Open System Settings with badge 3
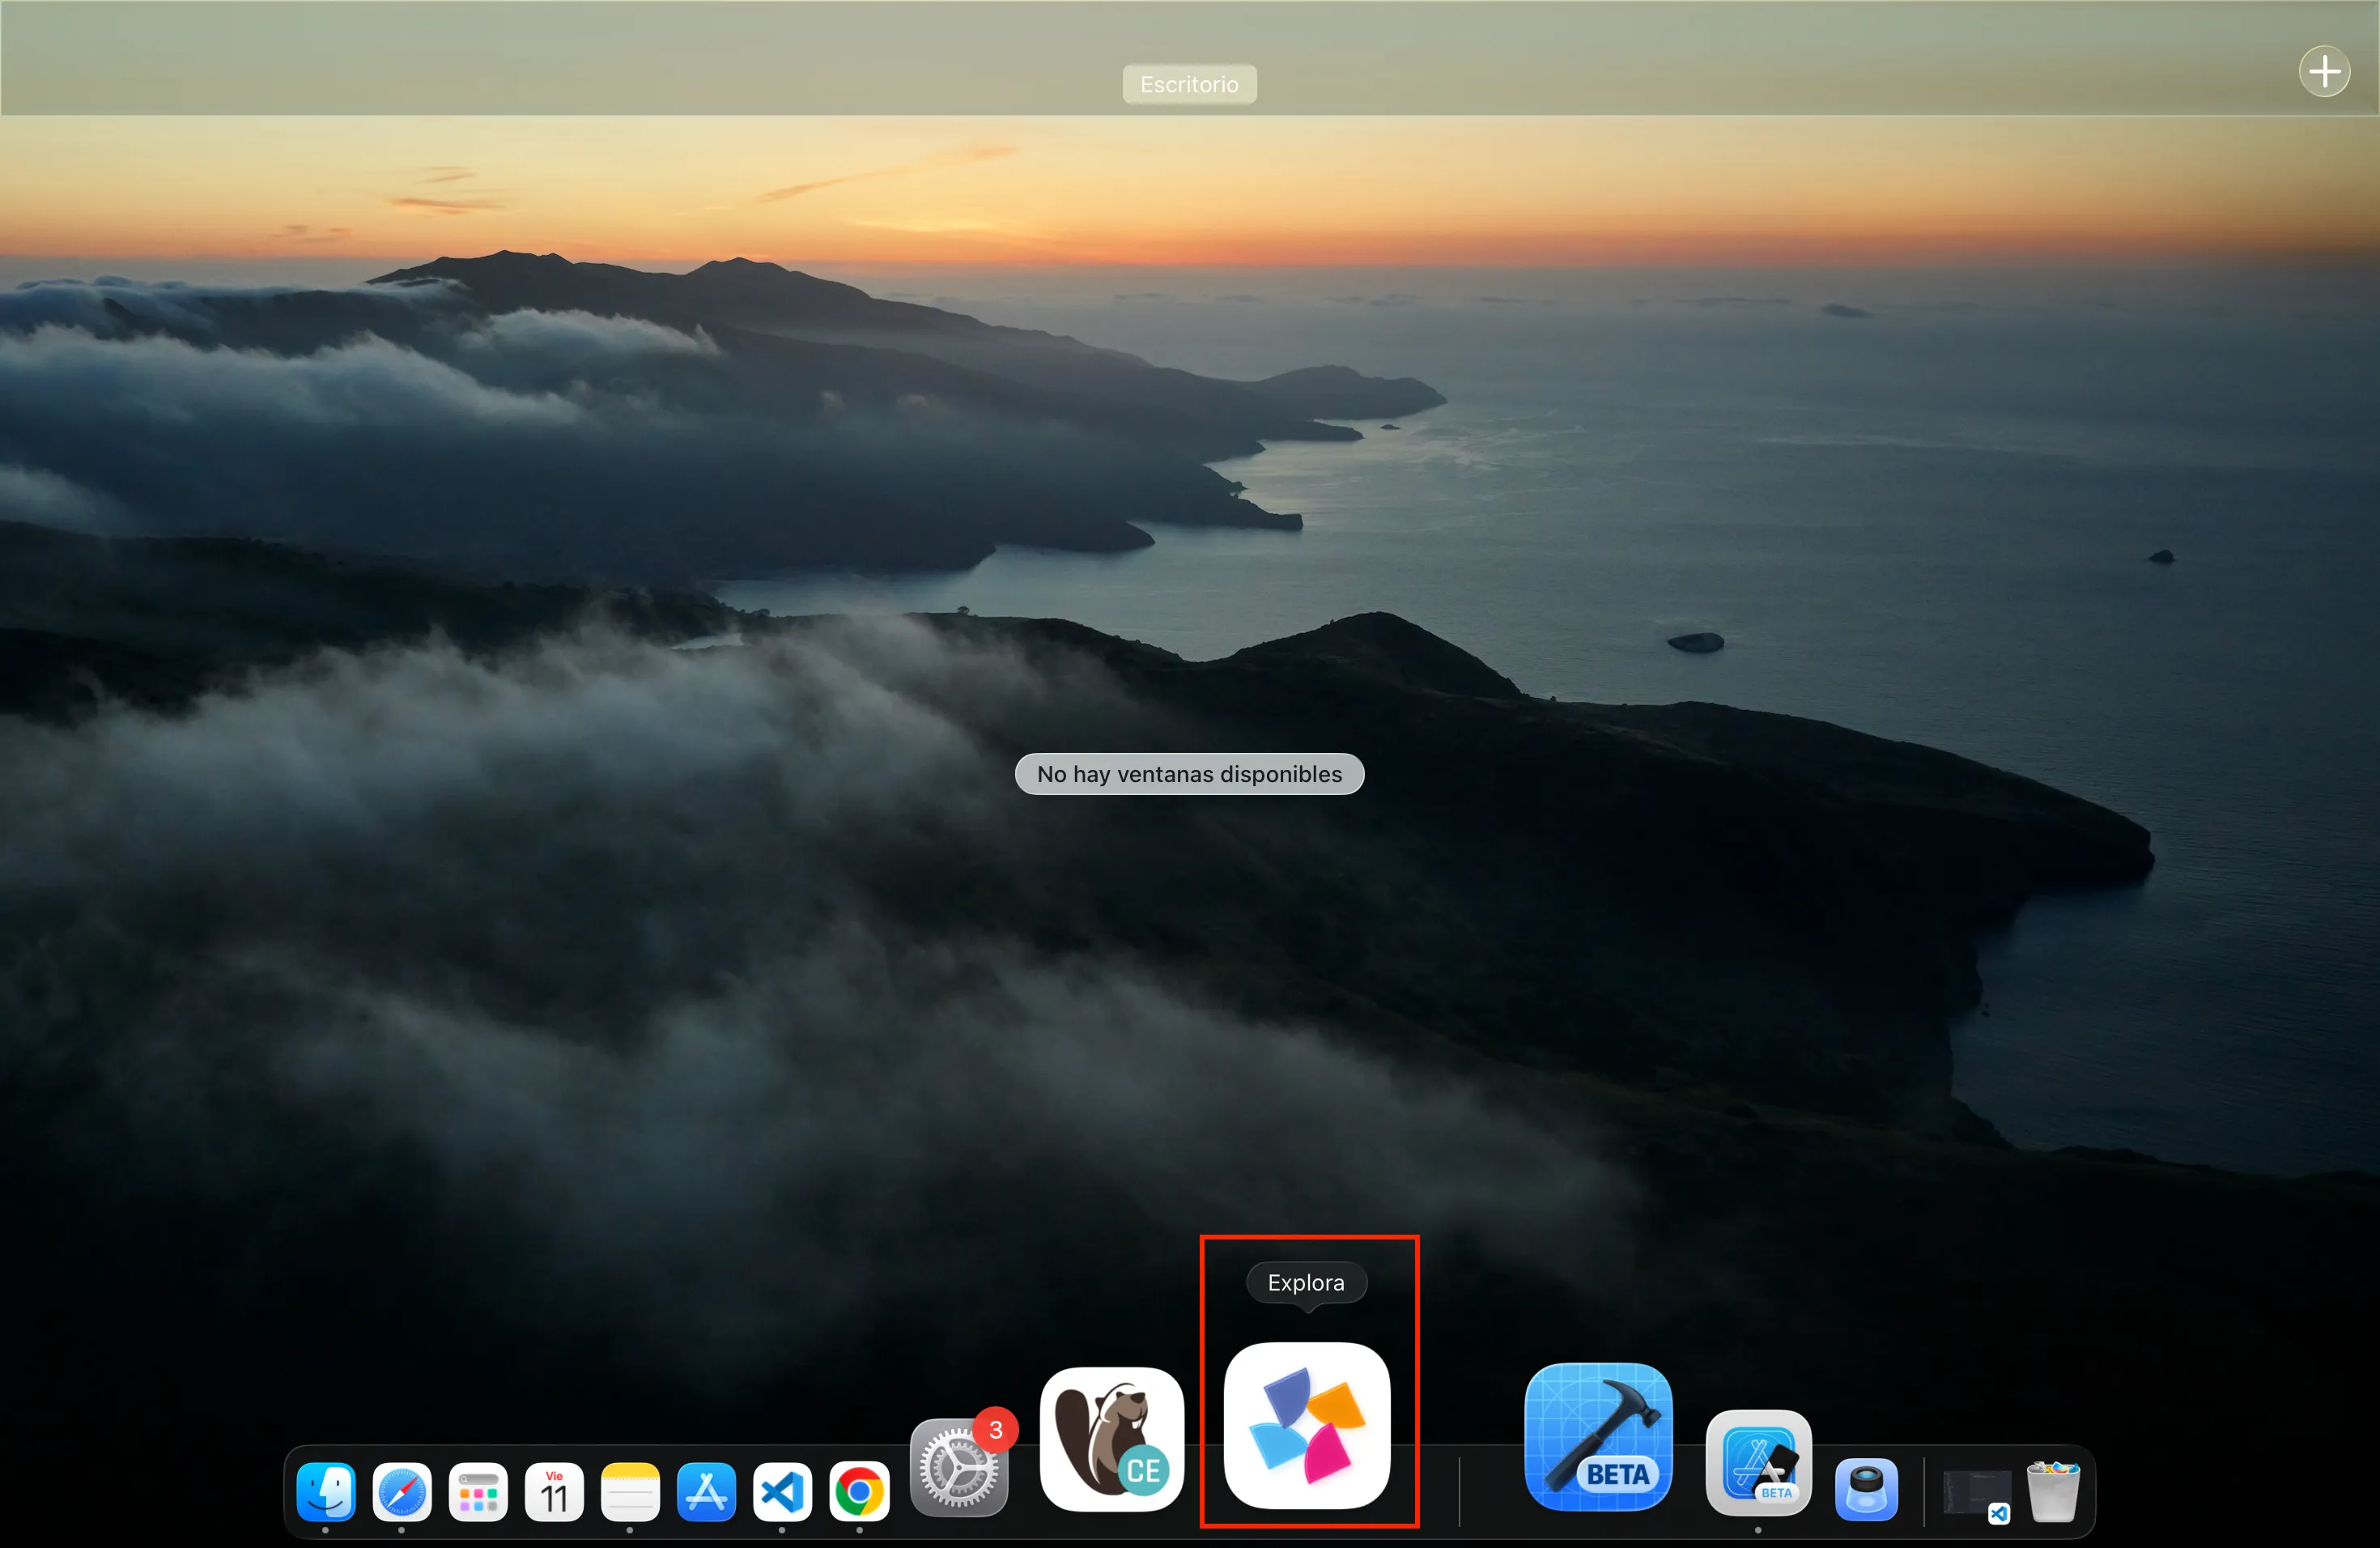 tap(959, 1467)
